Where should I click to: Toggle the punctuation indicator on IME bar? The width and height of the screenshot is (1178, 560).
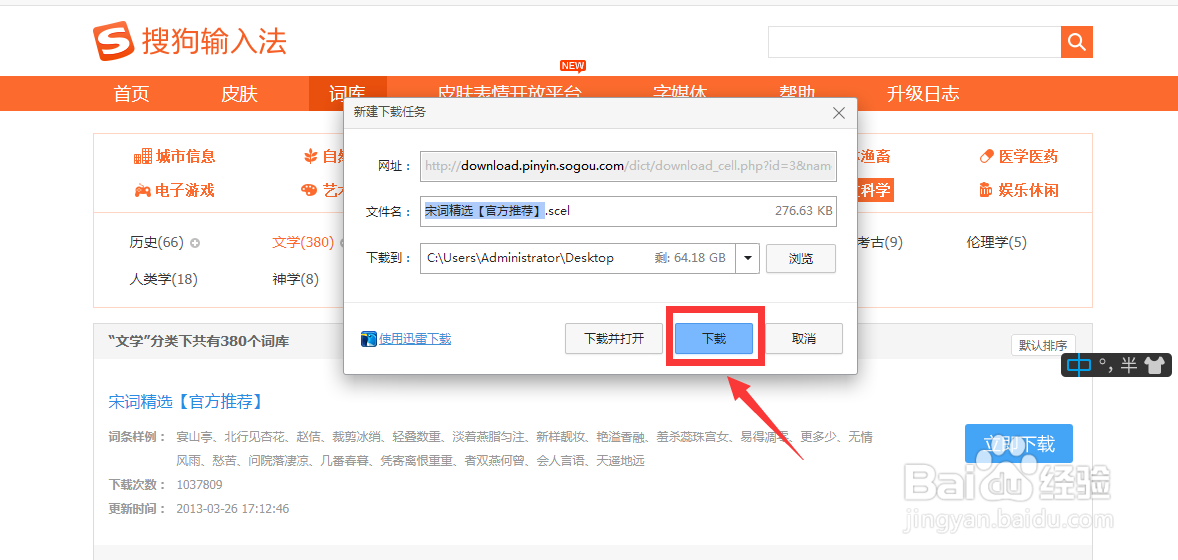[1105, 365]
